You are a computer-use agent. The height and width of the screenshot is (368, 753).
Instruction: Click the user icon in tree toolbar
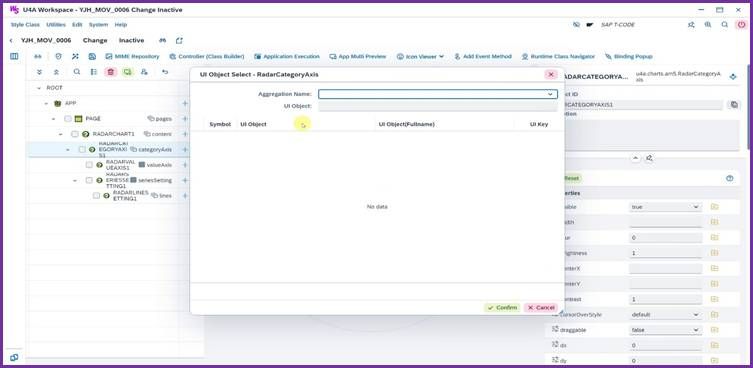pyautogui.click(x=144, y=72)
